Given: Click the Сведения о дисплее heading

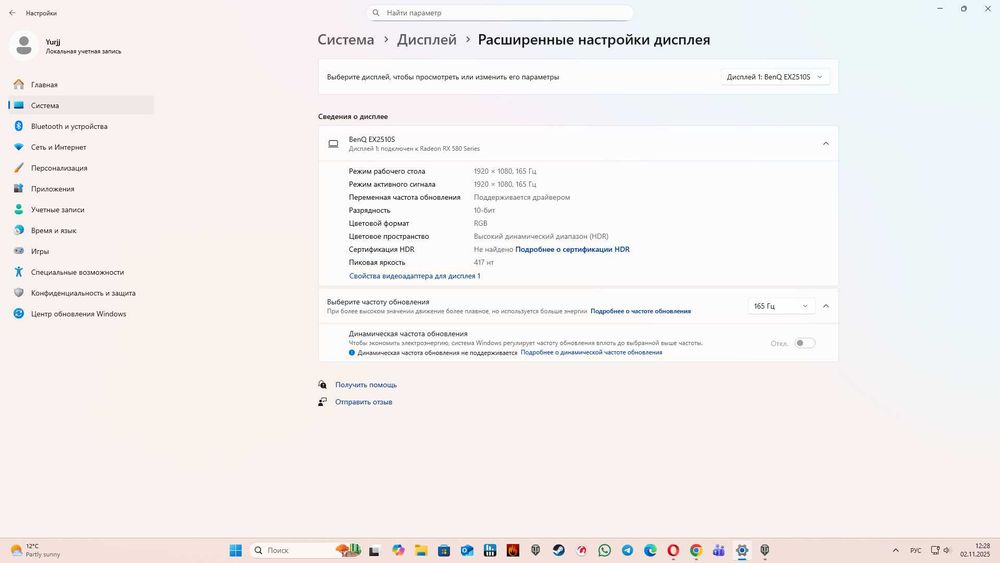Looking at the screenshot, I should pyautogui.click(x=353, y=117).
